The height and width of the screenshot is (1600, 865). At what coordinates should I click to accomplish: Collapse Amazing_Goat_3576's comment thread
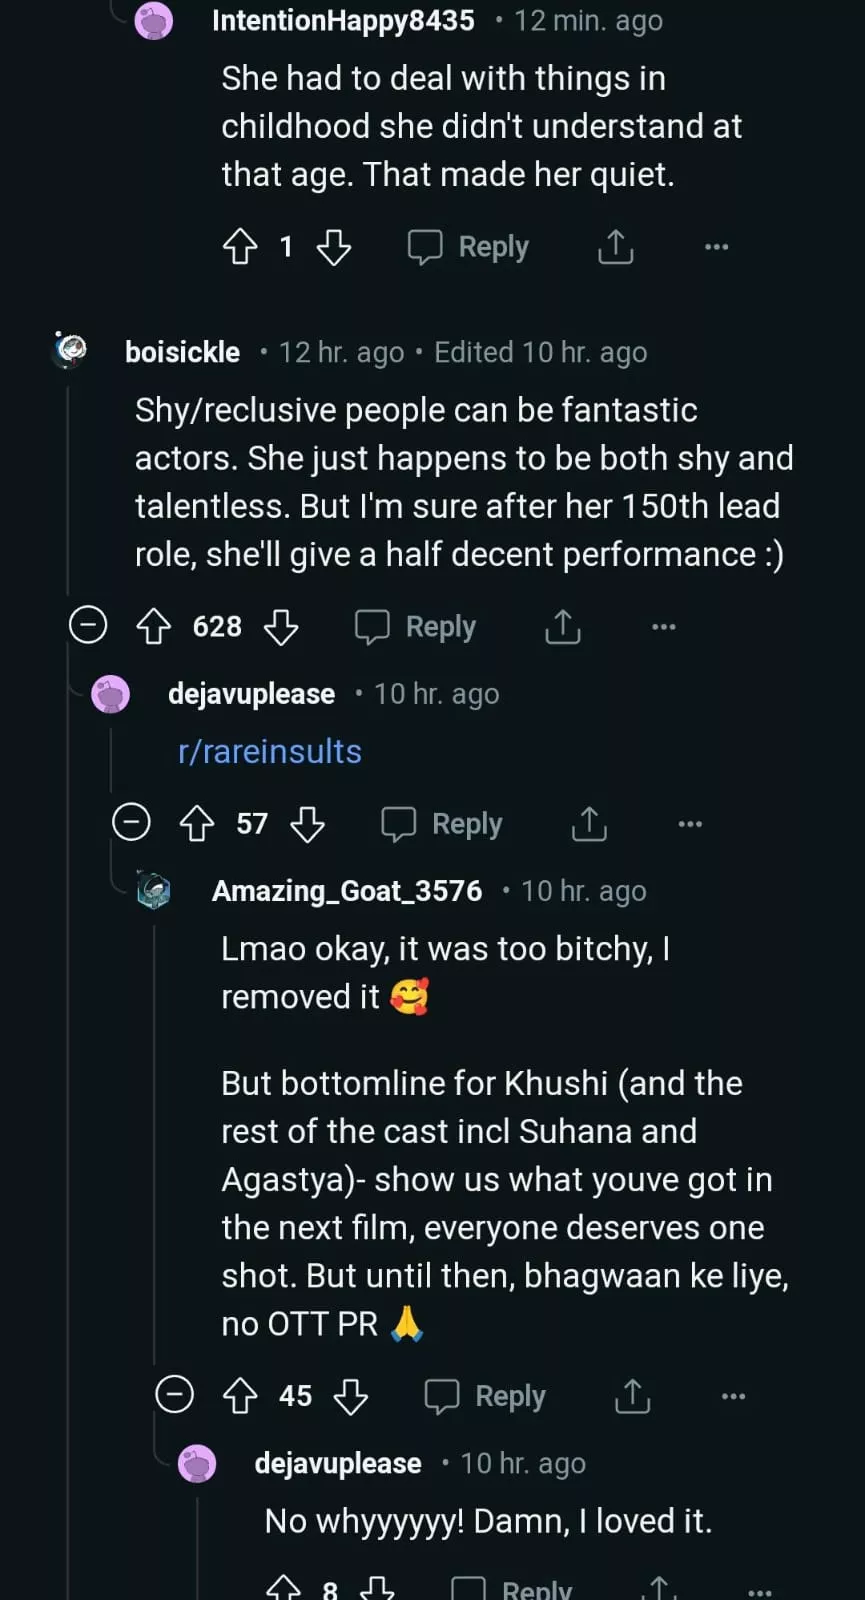click(x=175, y=1395)
